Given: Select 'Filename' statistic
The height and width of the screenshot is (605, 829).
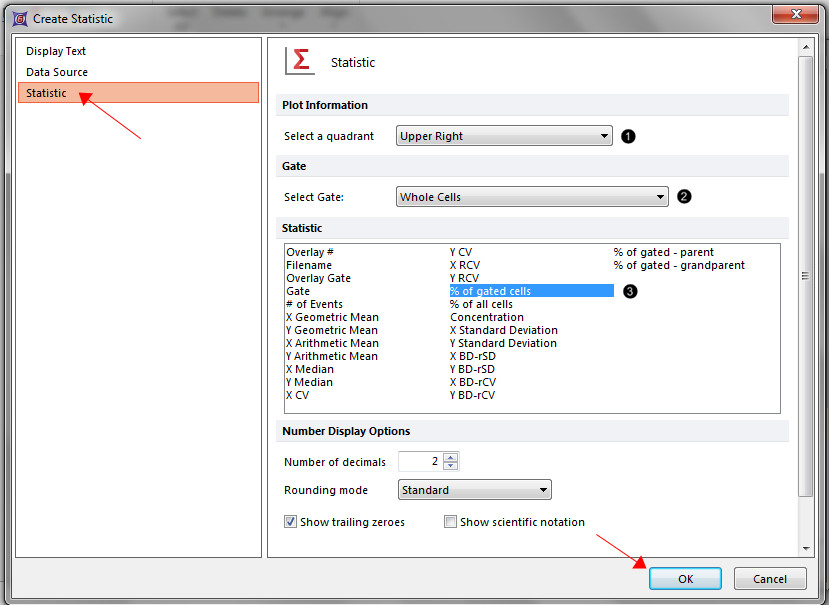Looking at the screenshot, I should click(309, 265).
